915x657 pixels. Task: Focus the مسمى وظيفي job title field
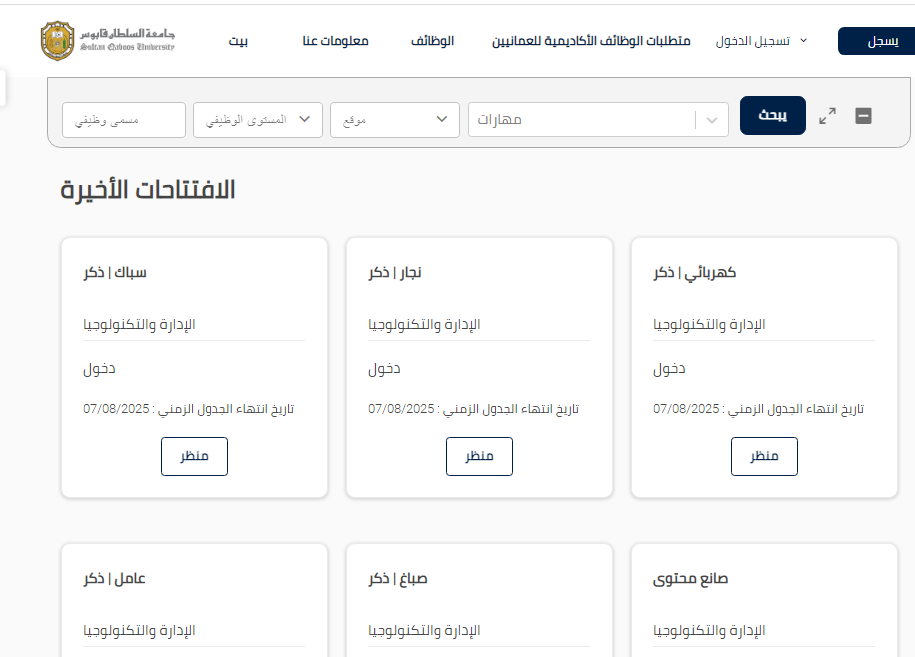click(x=124, y=120)
